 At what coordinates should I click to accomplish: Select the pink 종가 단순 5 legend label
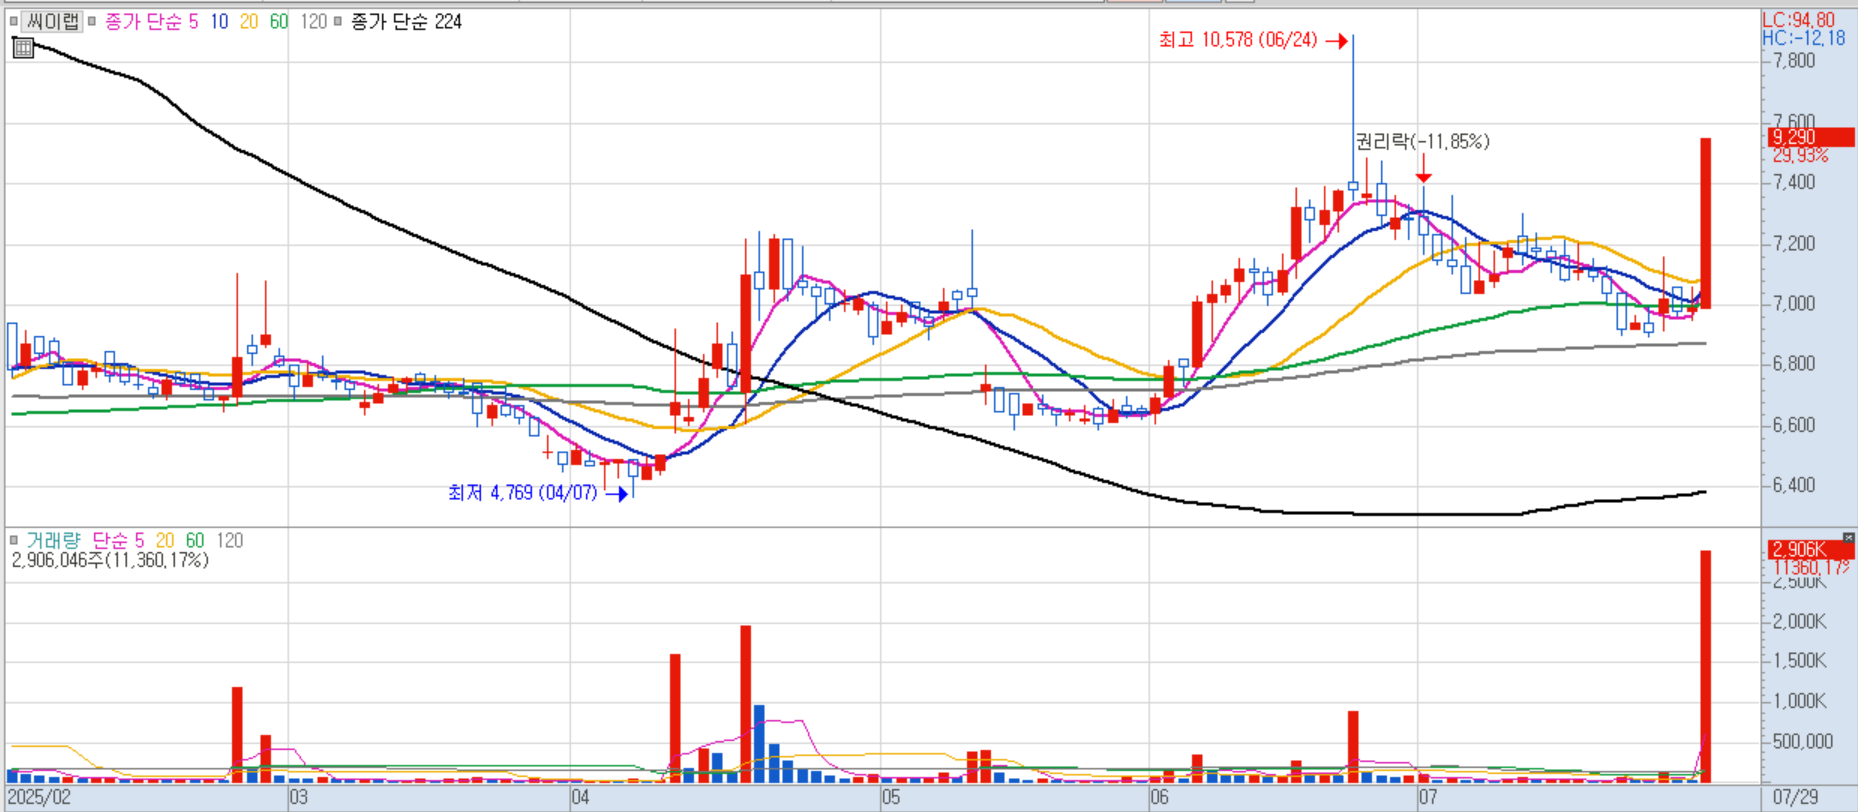152,21
